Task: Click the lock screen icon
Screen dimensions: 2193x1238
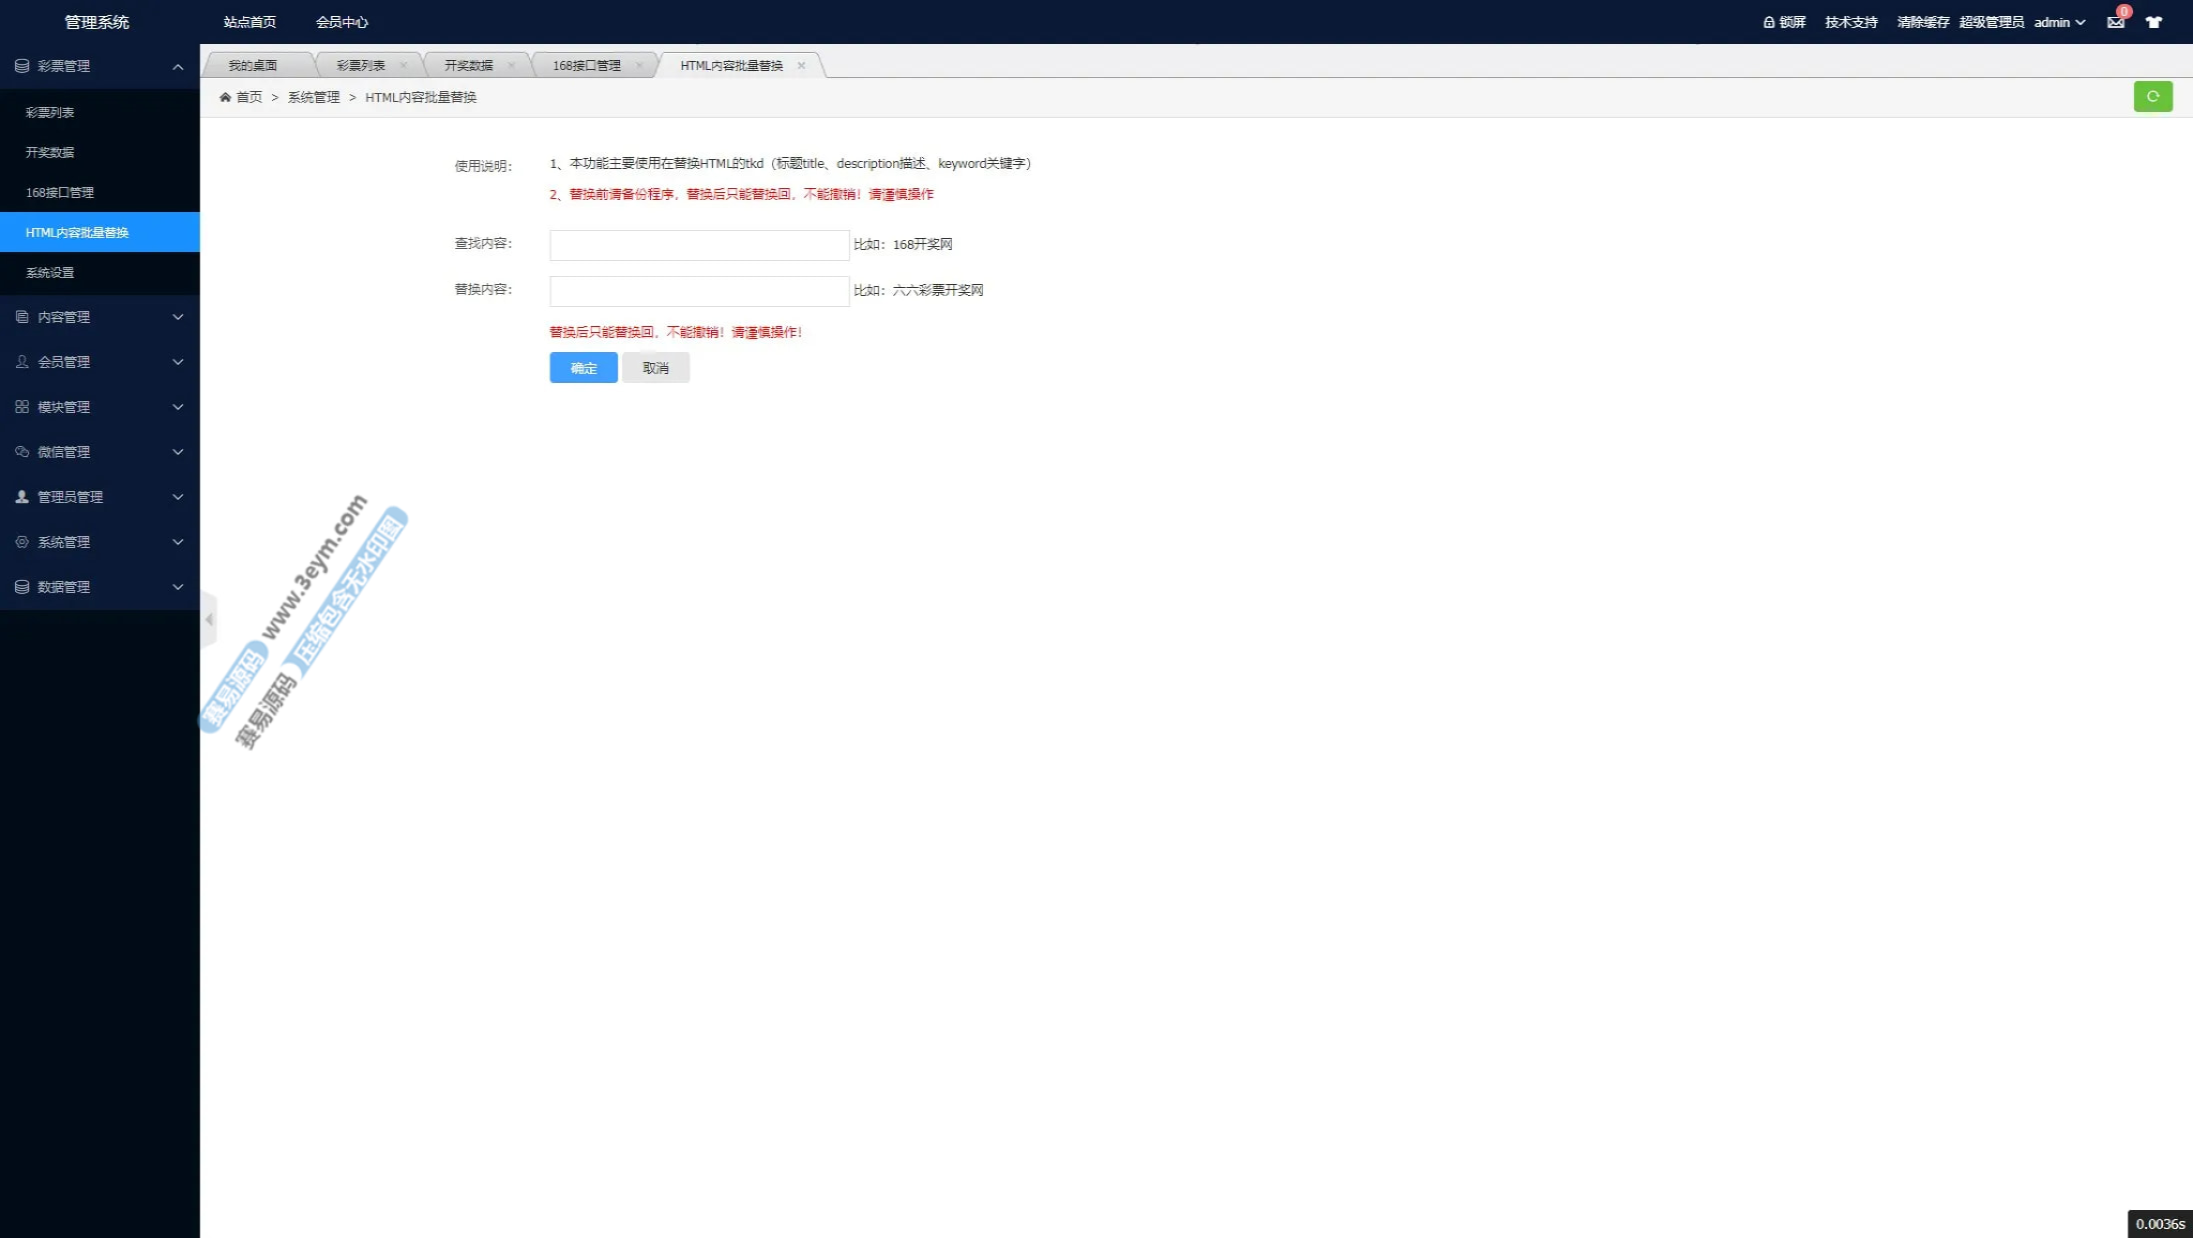Action: [1769, 22]
